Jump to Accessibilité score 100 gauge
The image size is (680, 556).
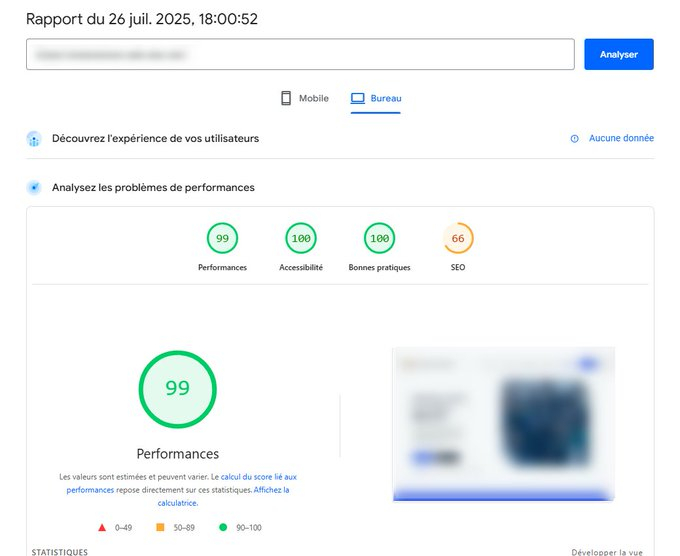tap(300, 239)
